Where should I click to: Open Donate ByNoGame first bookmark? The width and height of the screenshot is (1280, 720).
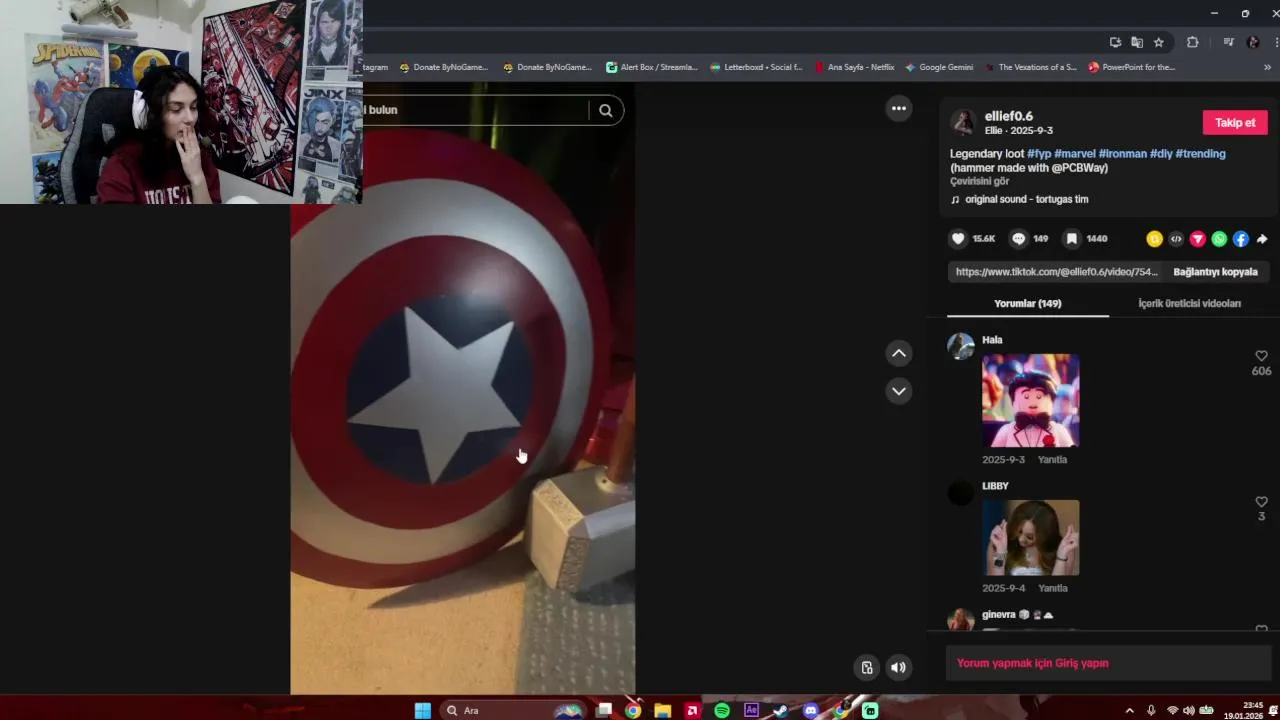click(444, 67)
